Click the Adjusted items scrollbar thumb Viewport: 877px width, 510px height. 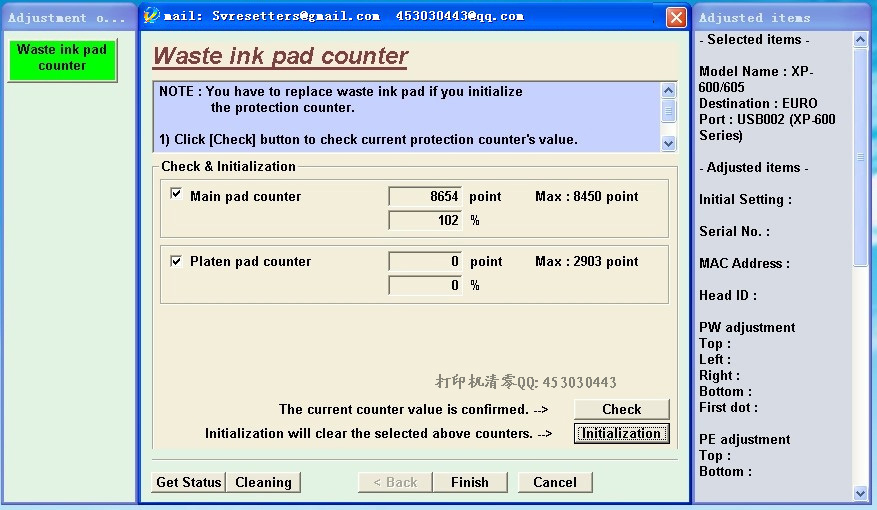click(861, 156)
